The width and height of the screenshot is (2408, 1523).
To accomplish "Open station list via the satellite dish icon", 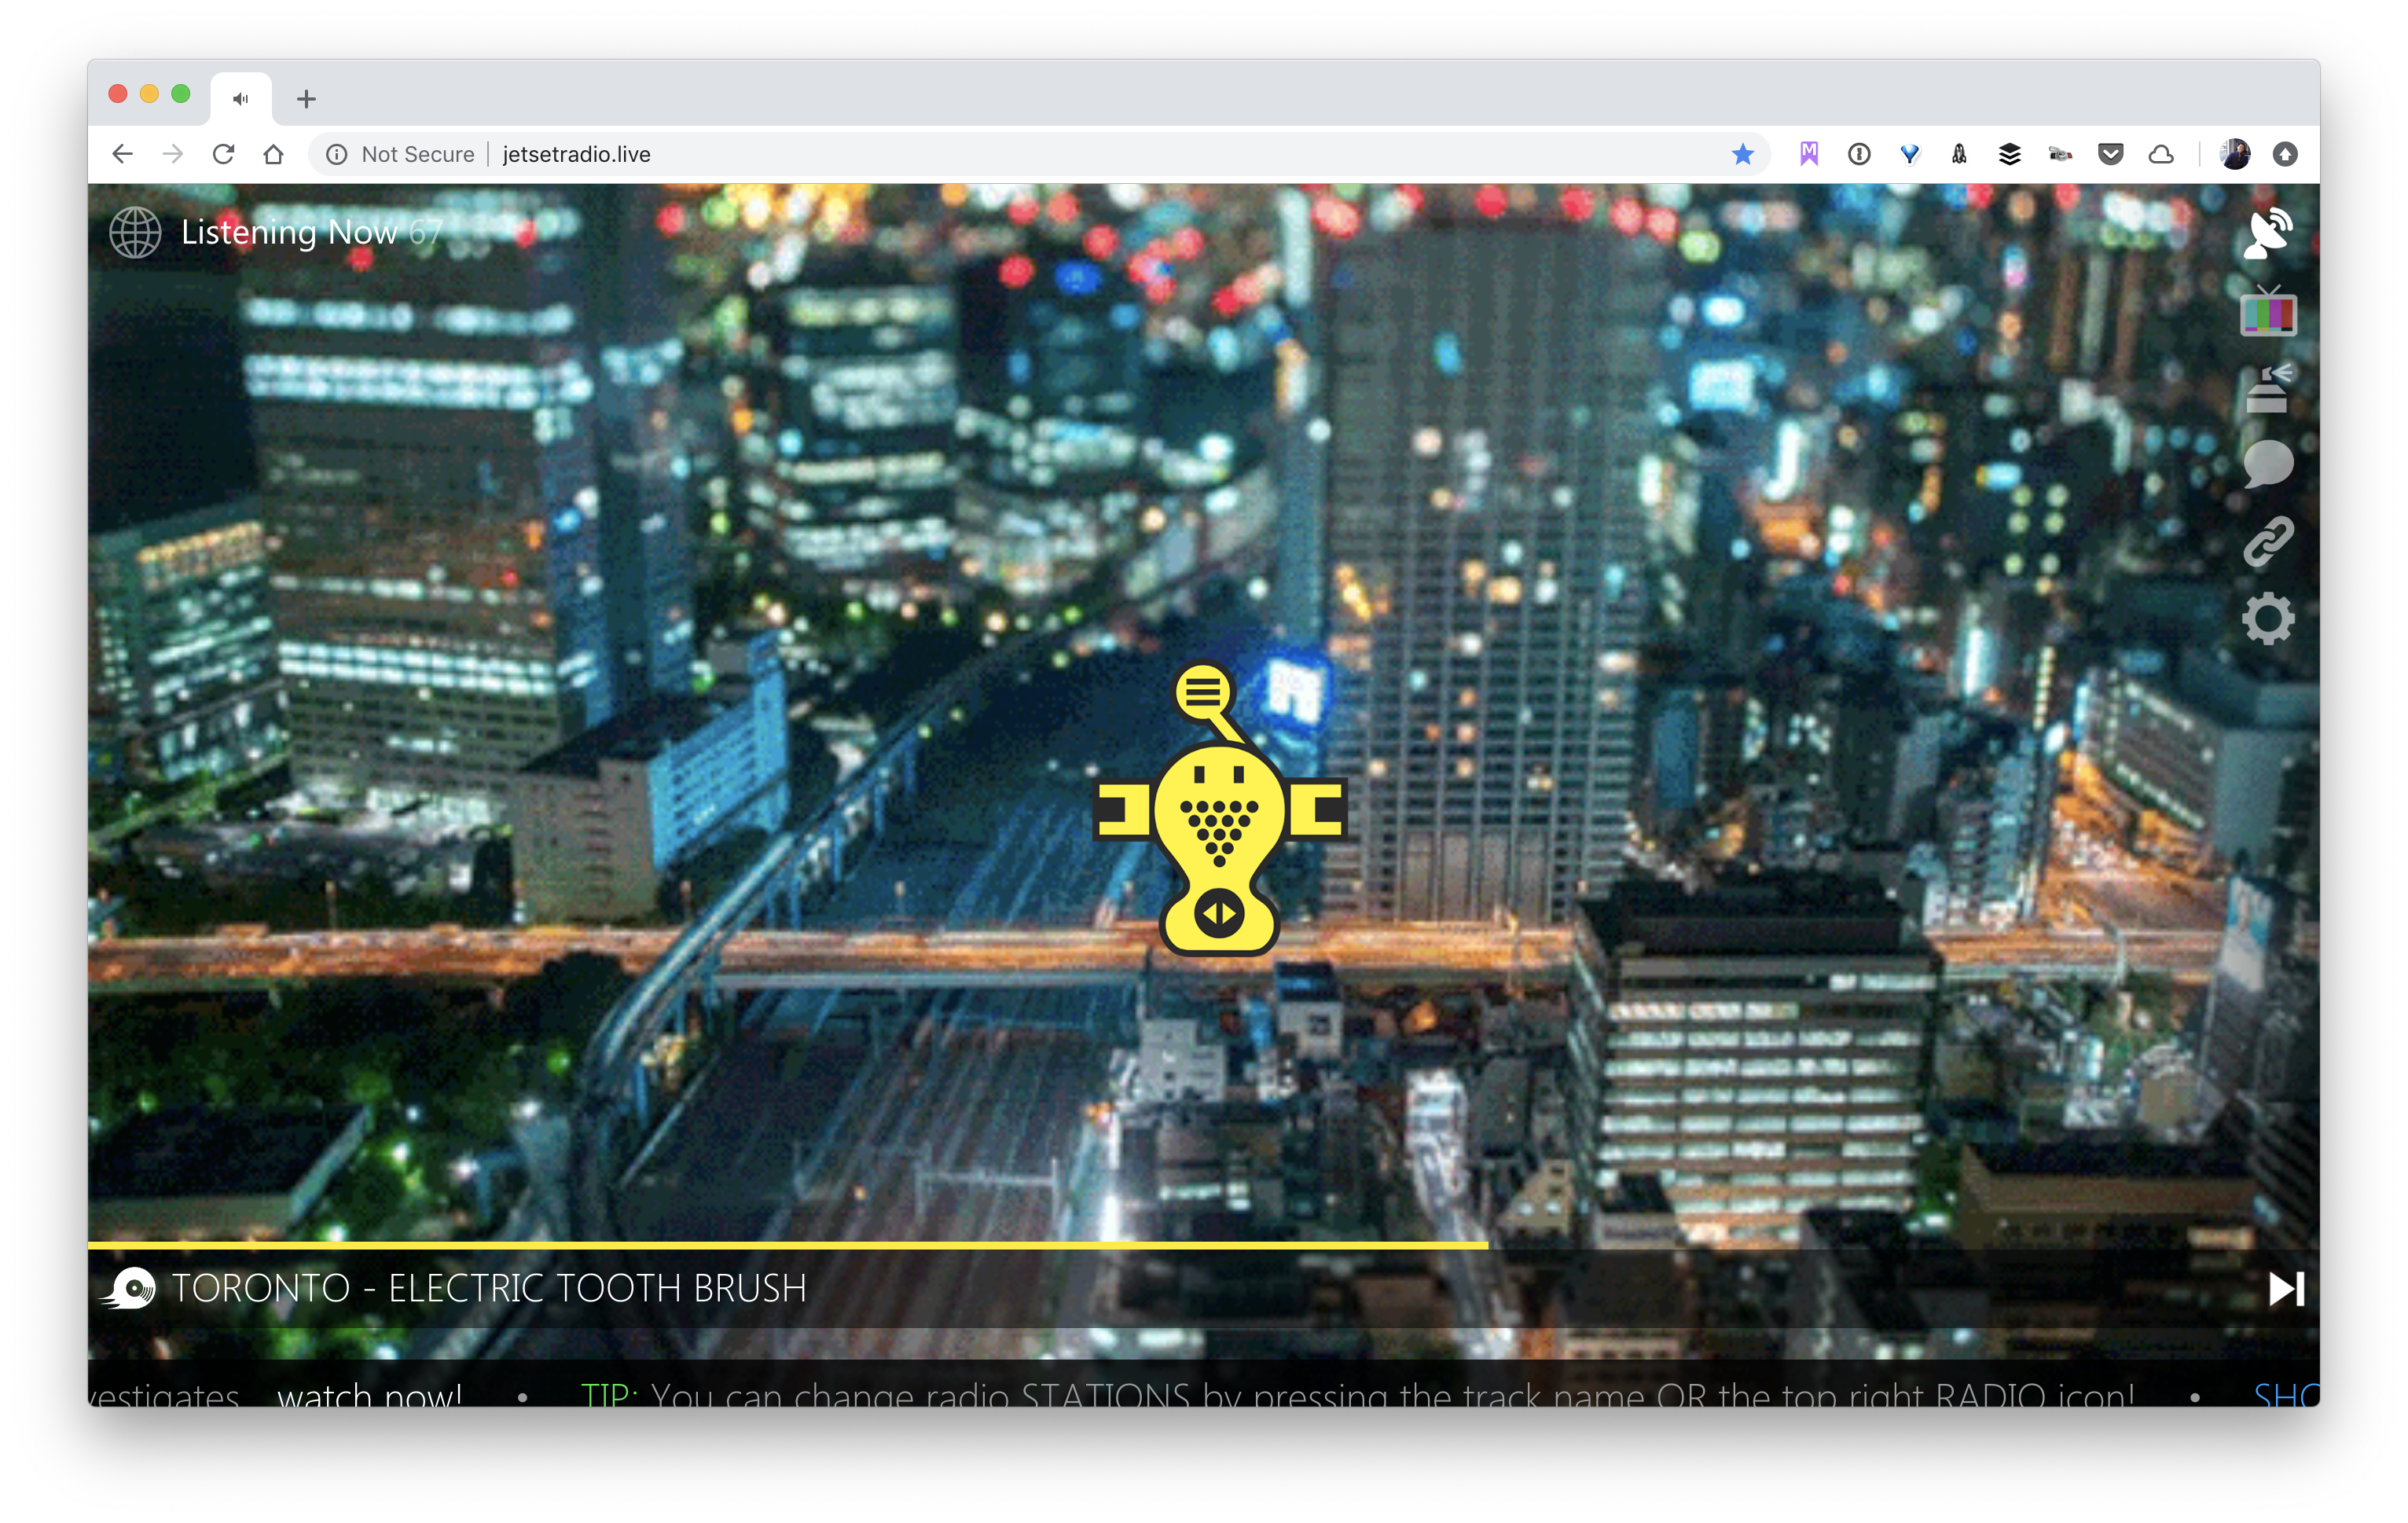I will [x=2268, y=233].
